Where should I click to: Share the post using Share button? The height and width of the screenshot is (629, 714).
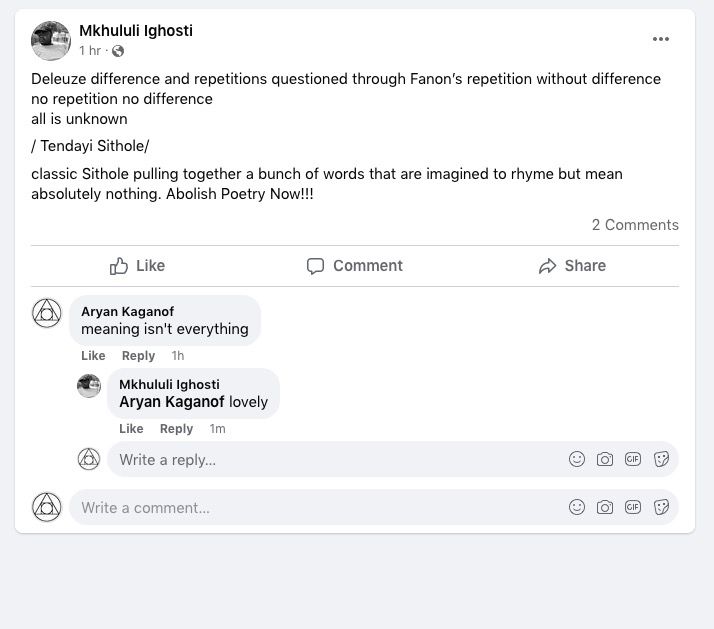click(x=572, y=266)
